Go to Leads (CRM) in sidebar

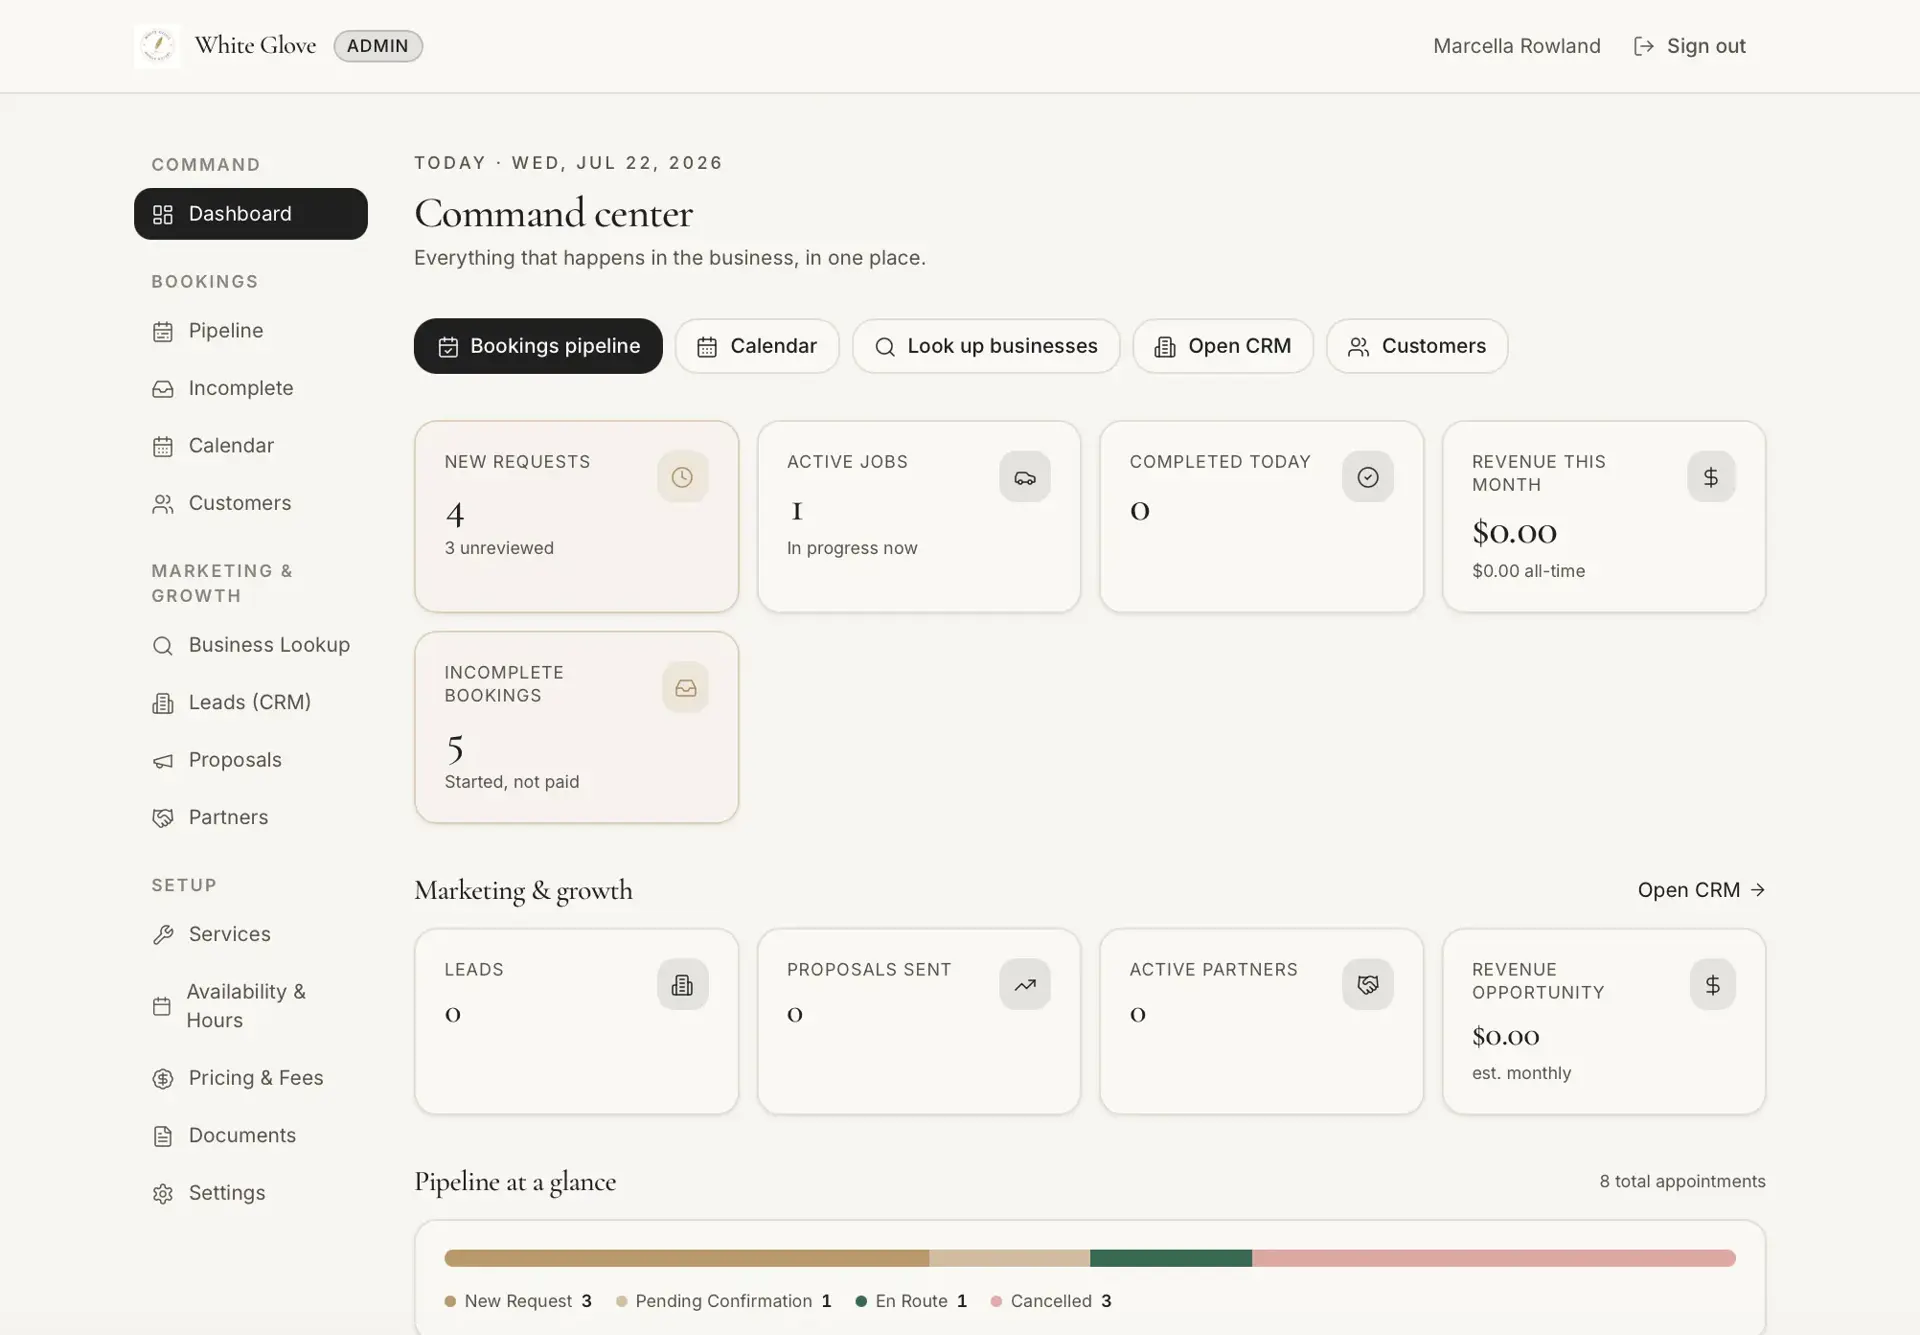coord(251,702)
